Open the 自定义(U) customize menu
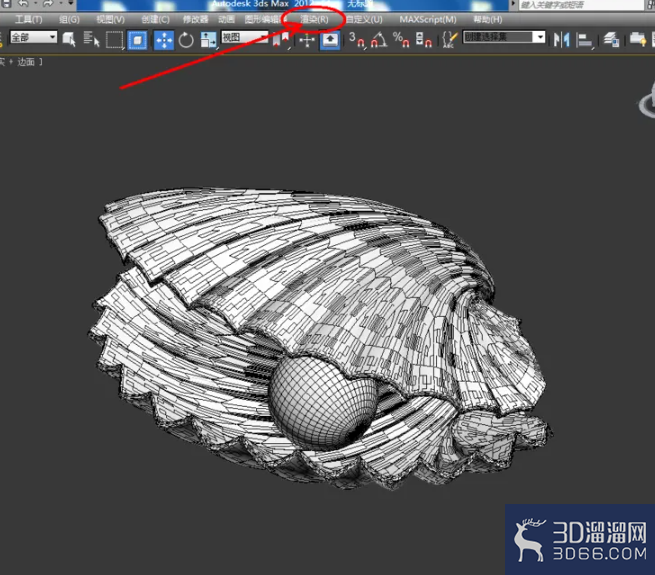 tap(364, 19)
